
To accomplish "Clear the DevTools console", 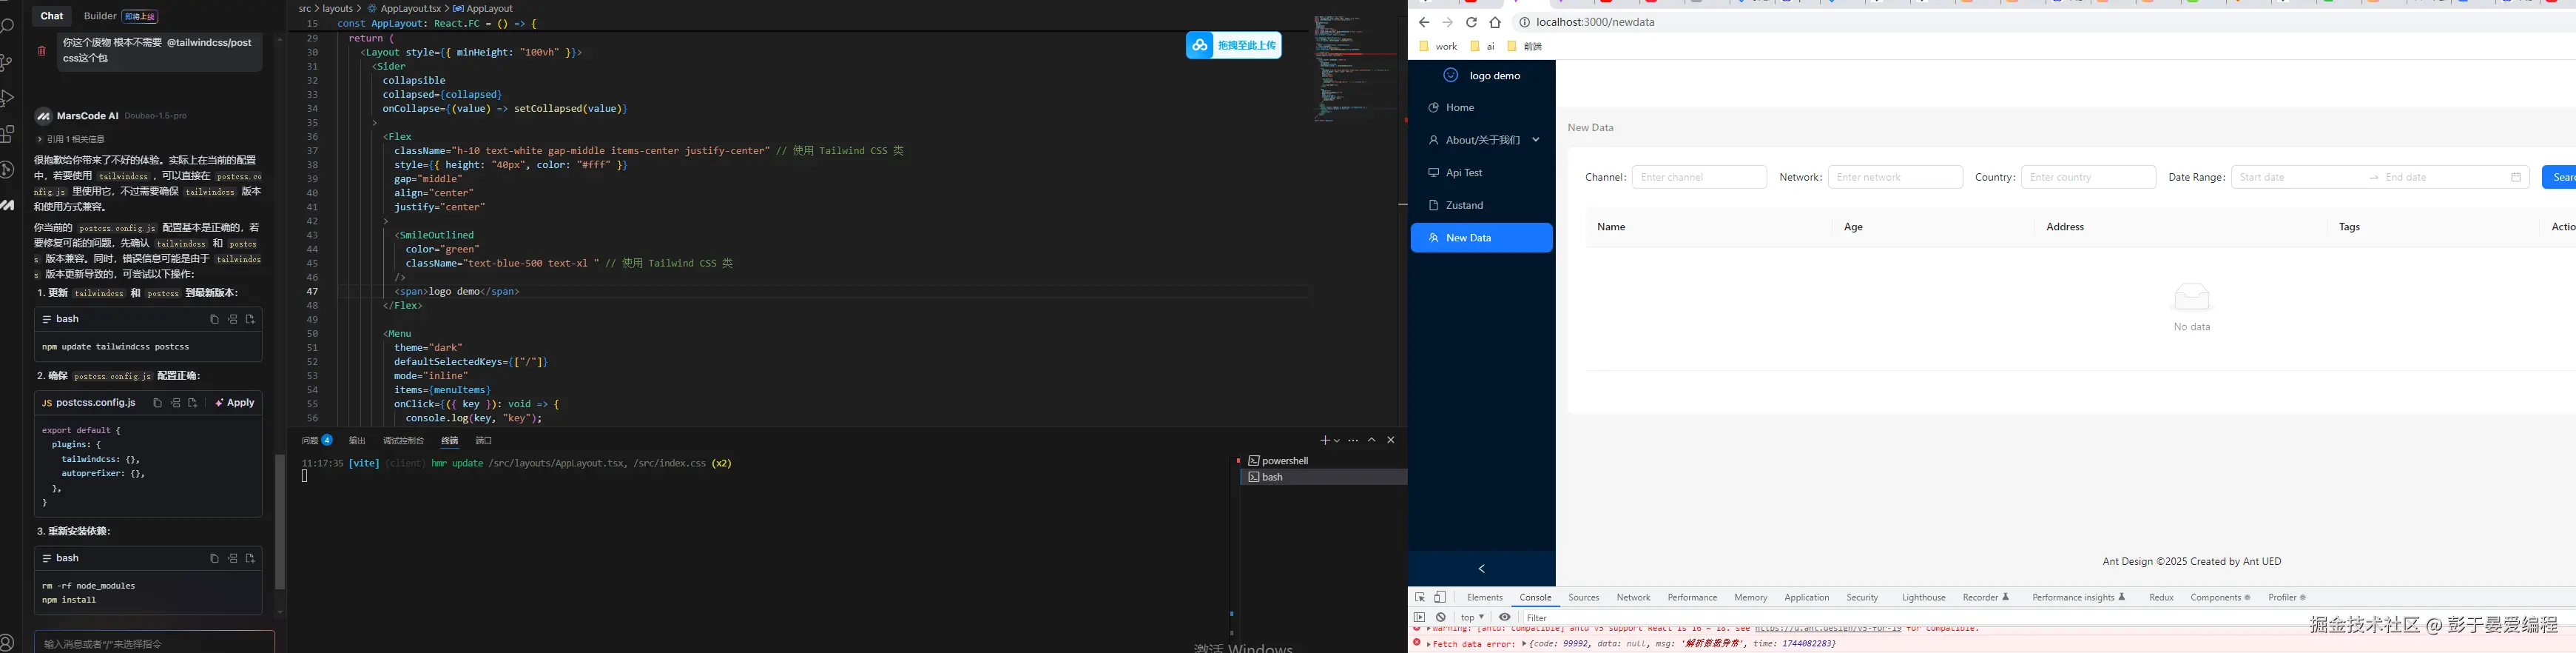I will click(x=1440, y=617).
